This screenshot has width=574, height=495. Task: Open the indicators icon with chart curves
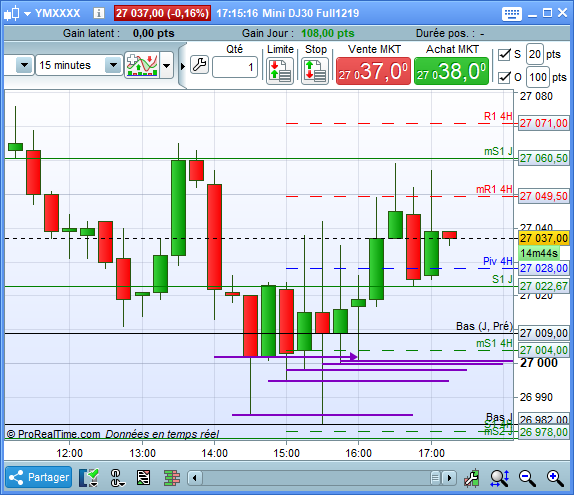click(142, 65)
